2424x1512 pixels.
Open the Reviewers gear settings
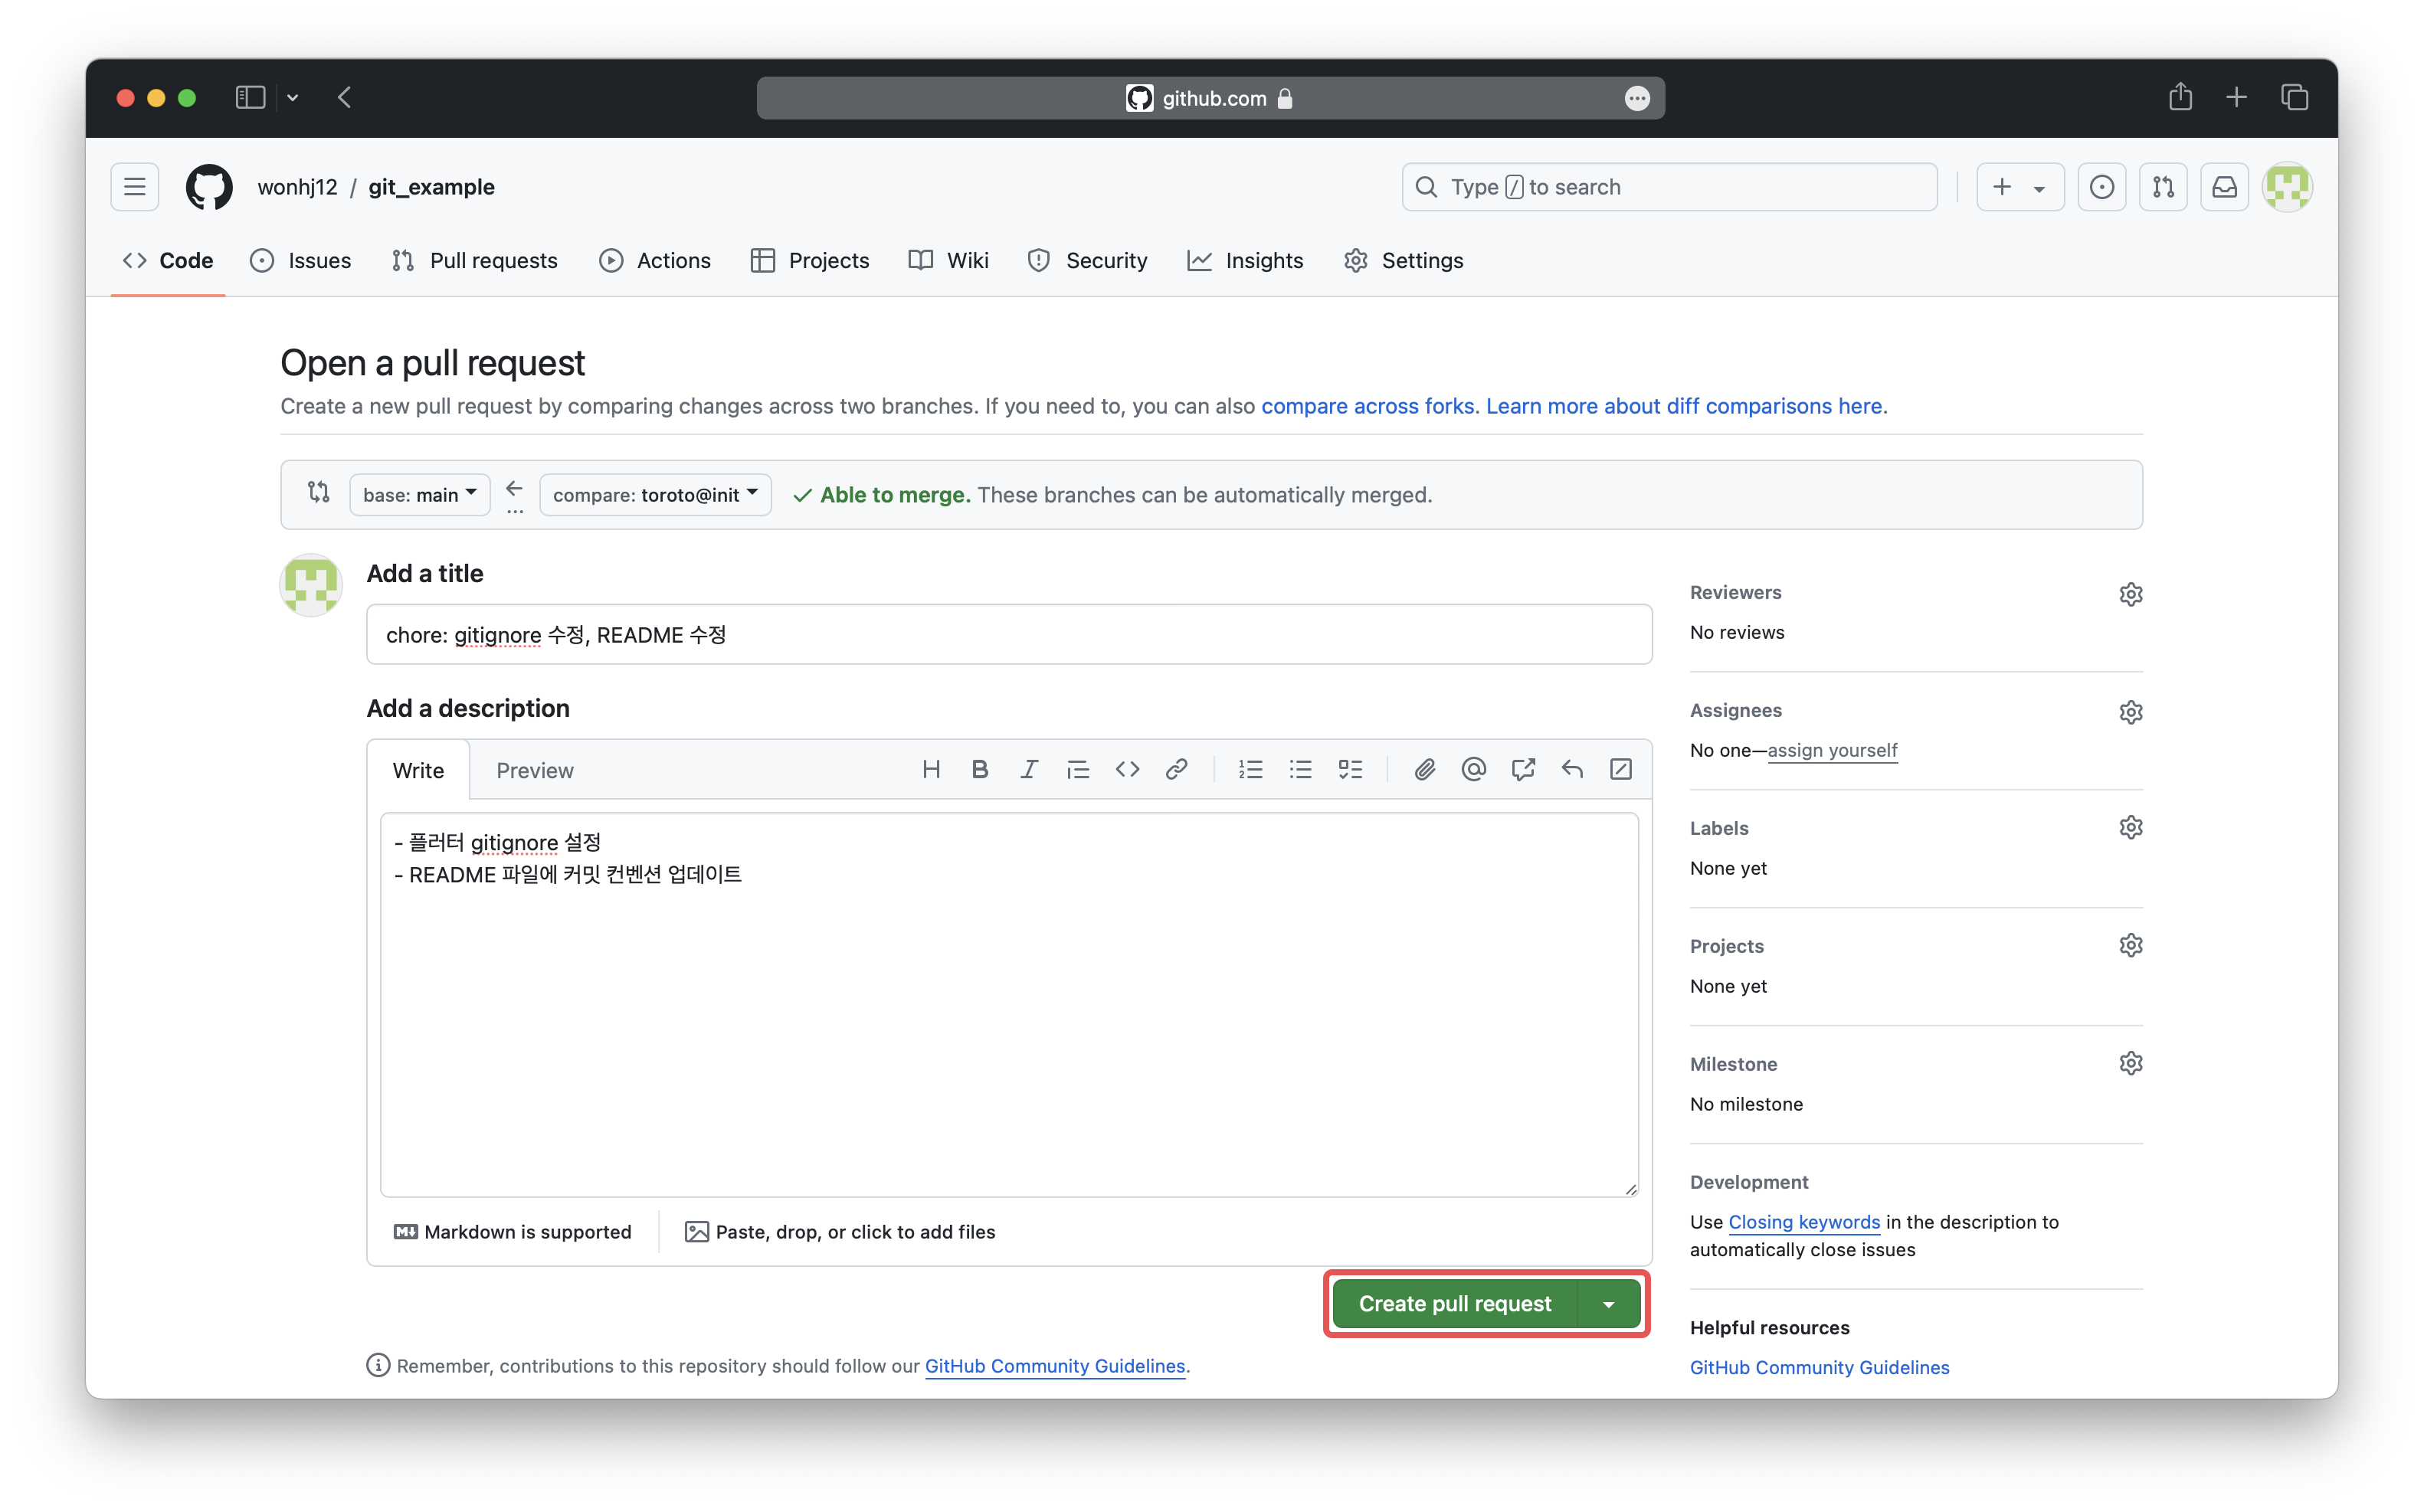coord(2130,594)
